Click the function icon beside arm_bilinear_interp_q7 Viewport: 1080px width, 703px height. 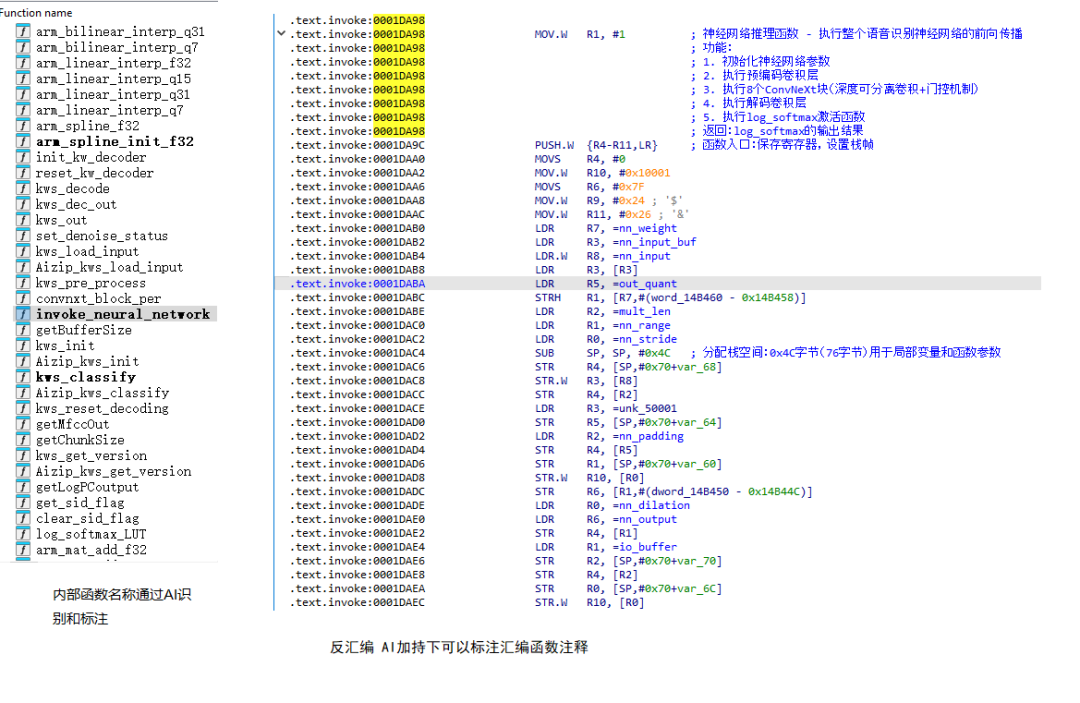(23, 47)
